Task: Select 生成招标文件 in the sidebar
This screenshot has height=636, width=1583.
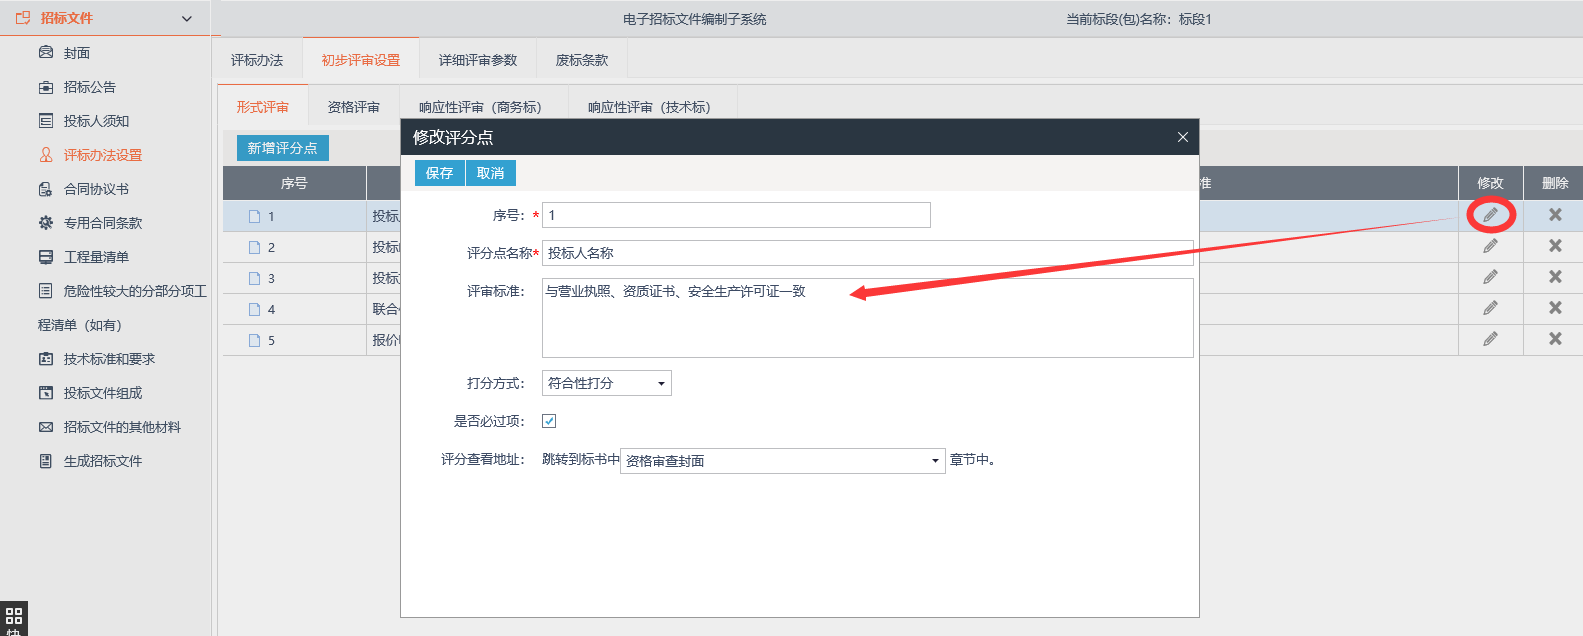Action: (x=102, y=461)
